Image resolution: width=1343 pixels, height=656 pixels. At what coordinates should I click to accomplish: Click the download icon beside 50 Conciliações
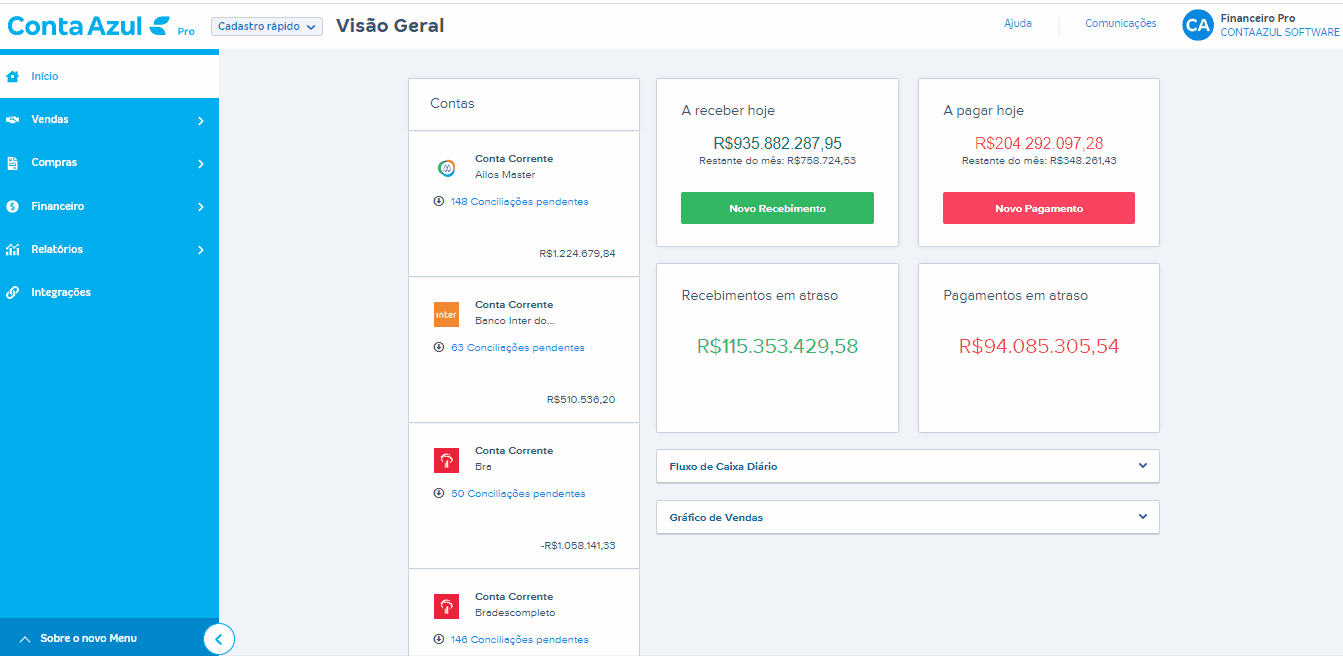(438, 493)
